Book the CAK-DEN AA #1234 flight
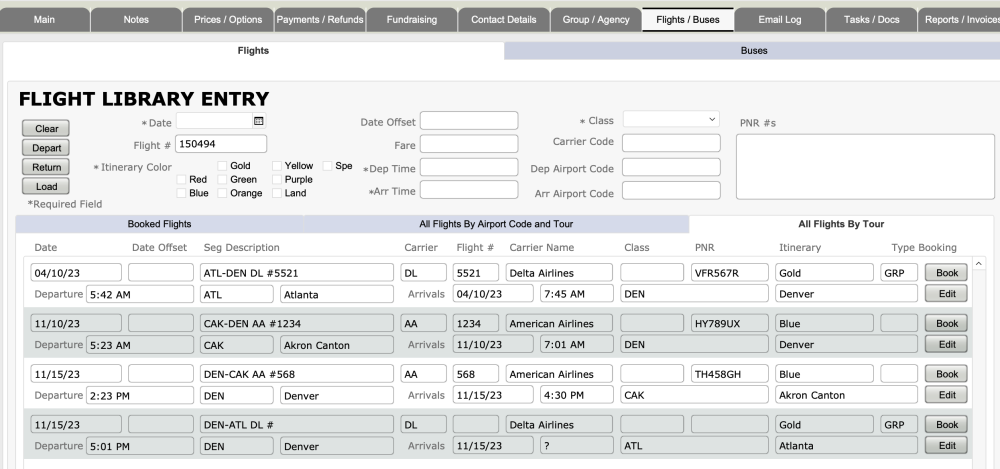 (946, 324)
